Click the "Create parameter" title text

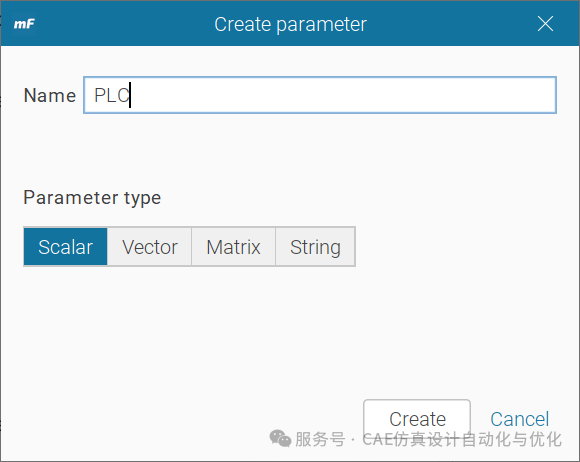[290, 24]
